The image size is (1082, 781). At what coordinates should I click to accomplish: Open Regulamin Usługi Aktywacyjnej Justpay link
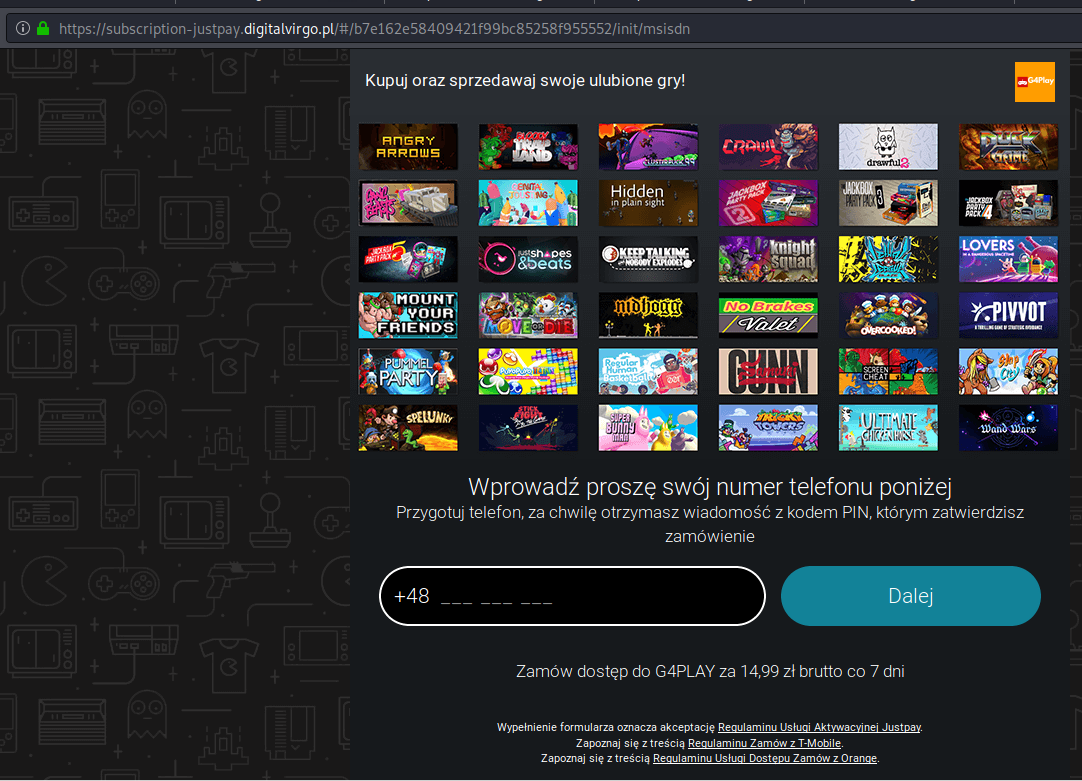819,727
